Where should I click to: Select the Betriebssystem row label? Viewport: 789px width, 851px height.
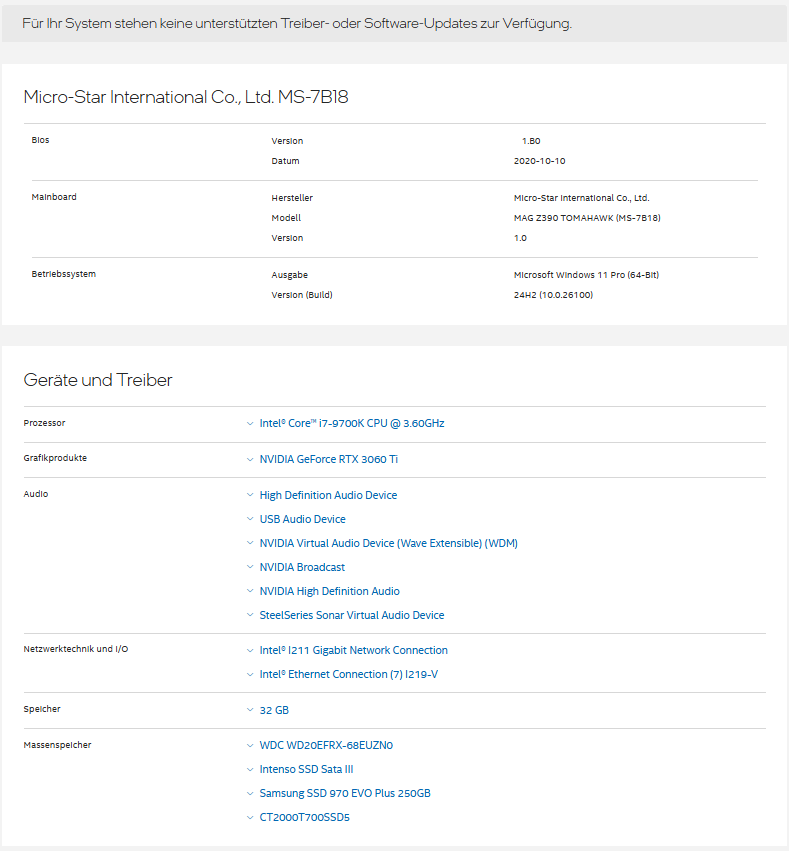(x=63, y=274)
